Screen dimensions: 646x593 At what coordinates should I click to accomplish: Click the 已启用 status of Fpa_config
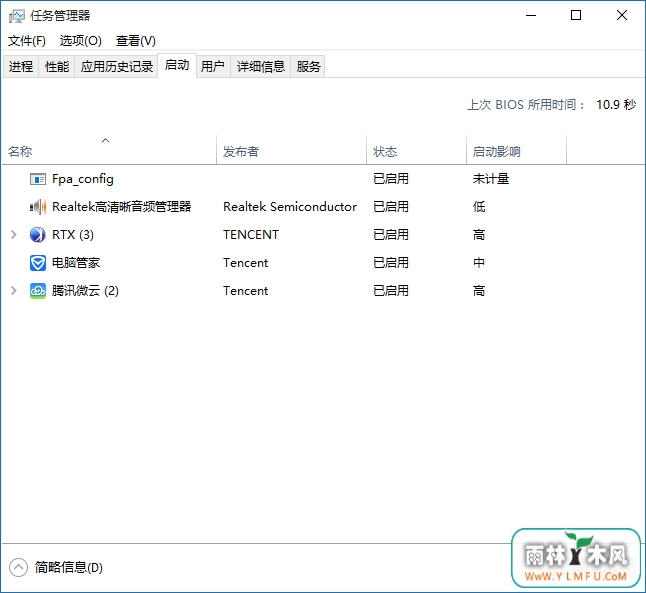[x=391, y=179]
